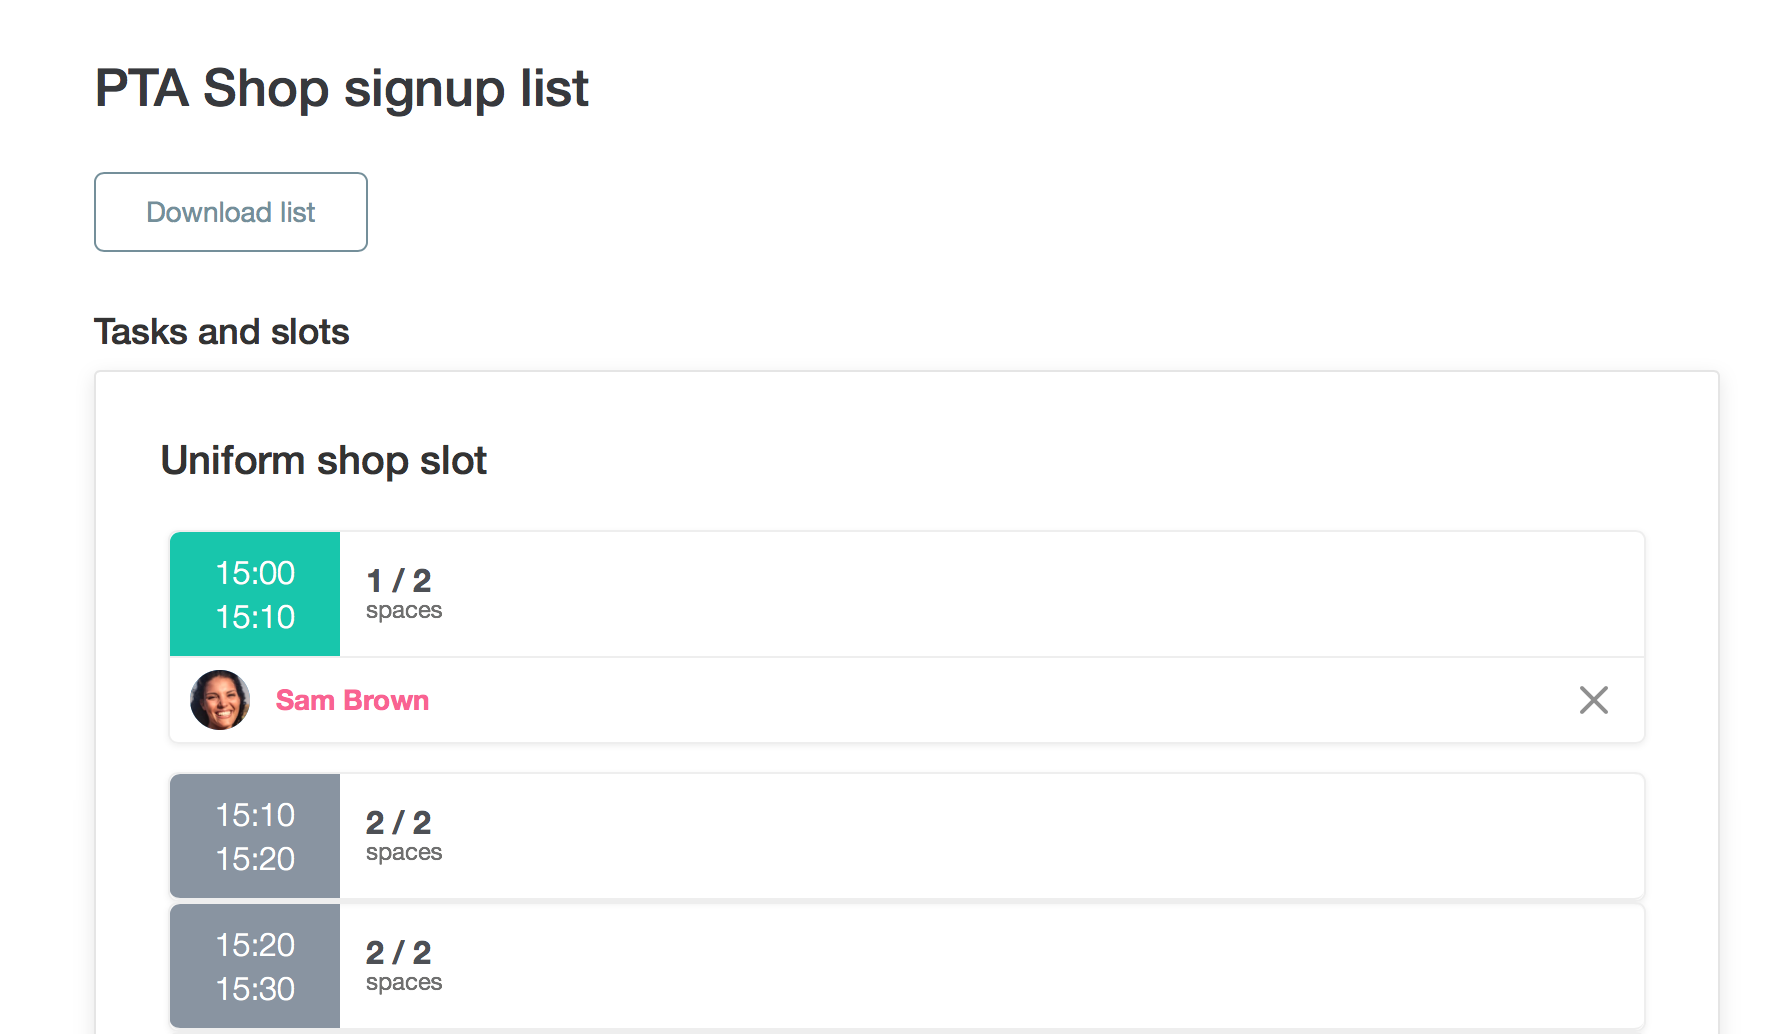Open Sam Brown's name link
Viewport: 1772px width, 1034px height.
(x=352, y=700)
